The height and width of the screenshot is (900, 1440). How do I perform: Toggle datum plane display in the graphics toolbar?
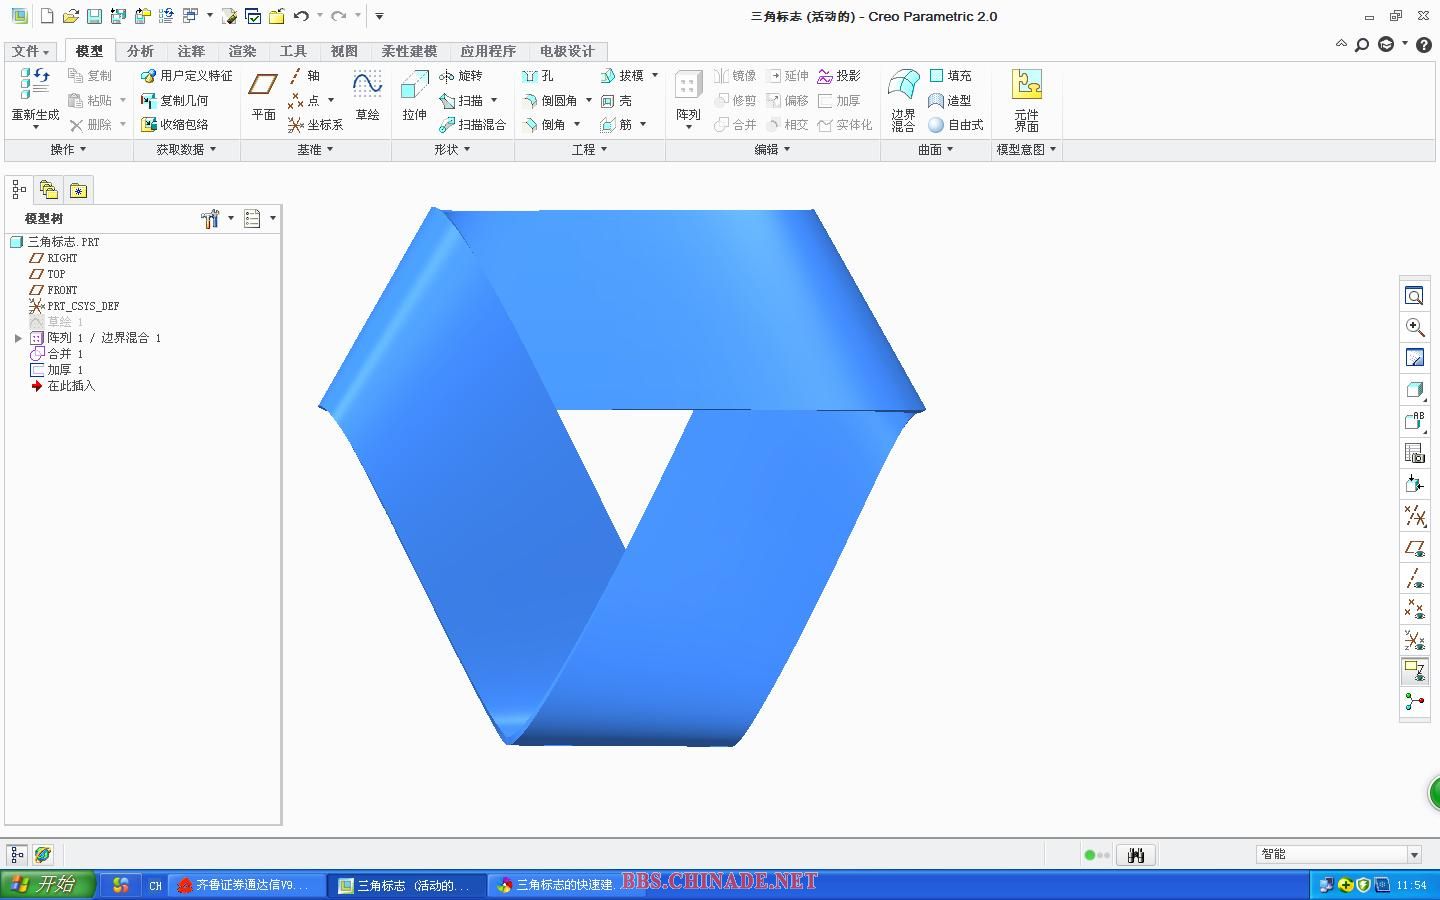(x=1414, y=548)
